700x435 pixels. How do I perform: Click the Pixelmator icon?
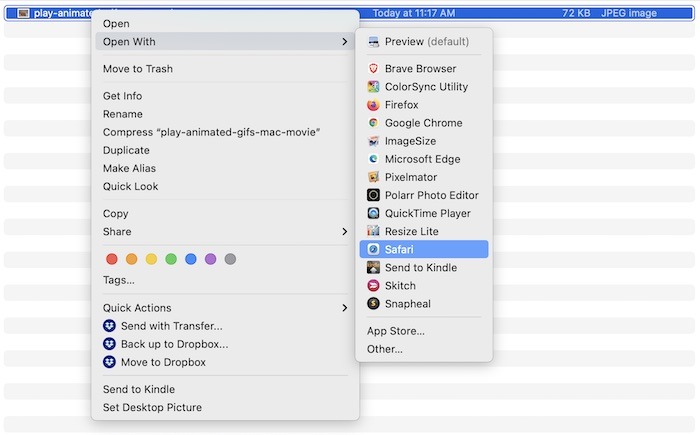pyautogui.click(x=373, y=177)
